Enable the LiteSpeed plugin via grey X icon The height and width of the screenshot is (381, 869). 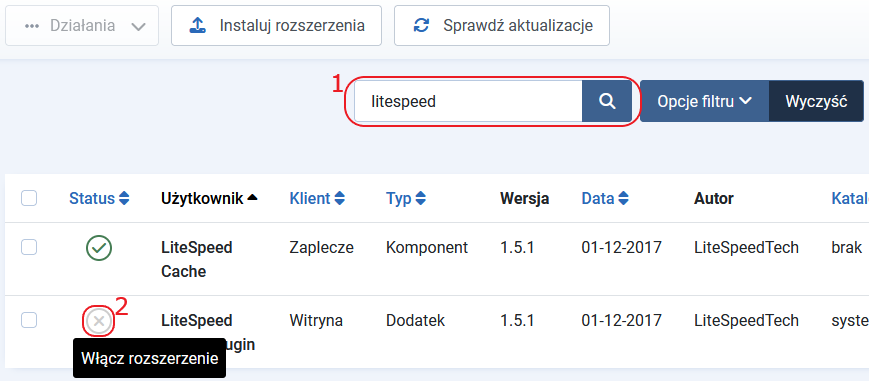[x=99, y=321]
